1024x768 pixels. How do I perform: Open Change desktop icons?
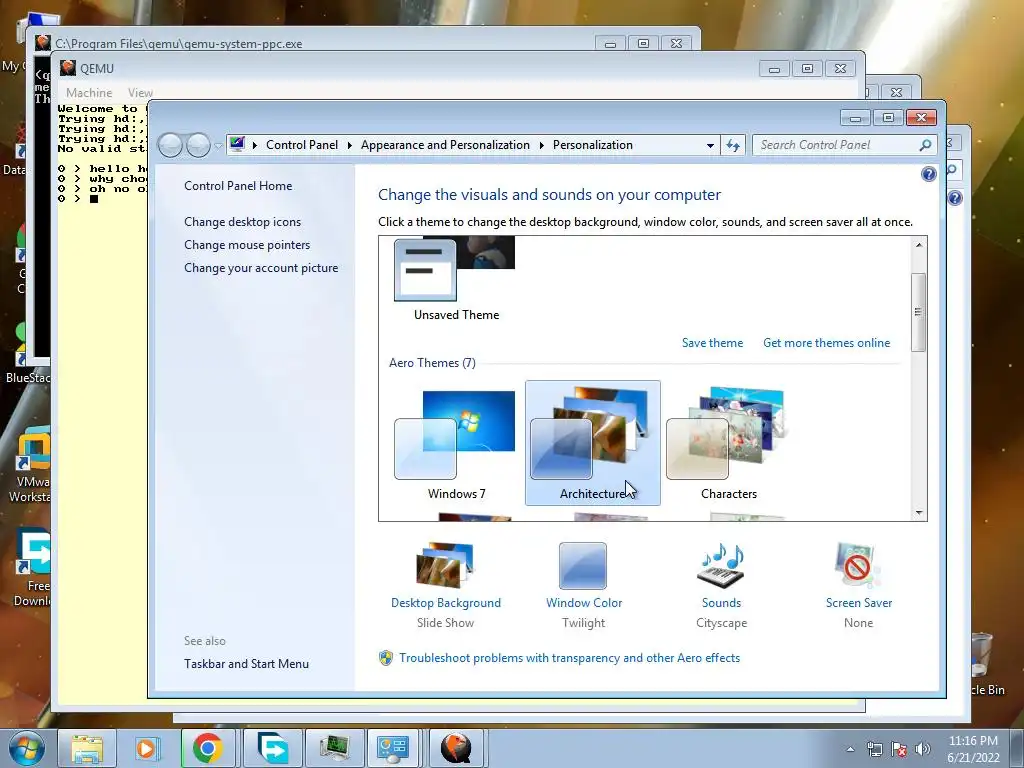[242, 221]
